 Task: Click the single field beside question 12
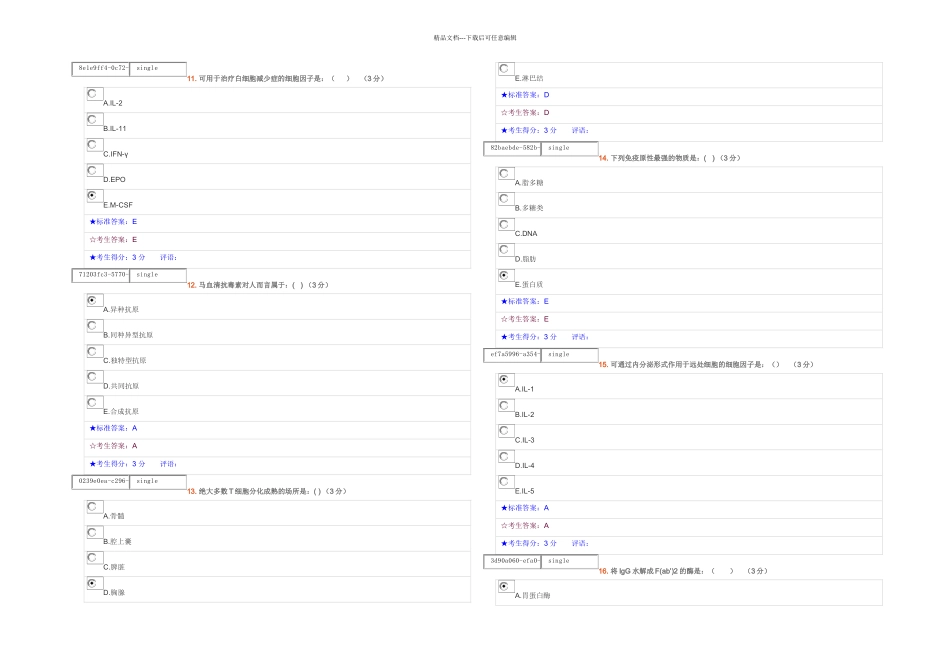pyautogui.click(x=158, y=275)
